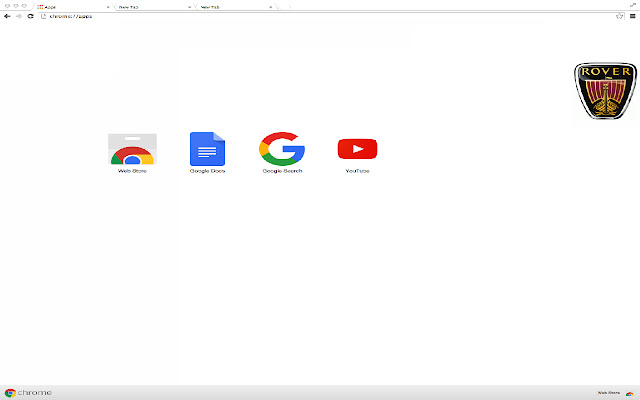Click the forward navigation arrow

coord(19,16)
